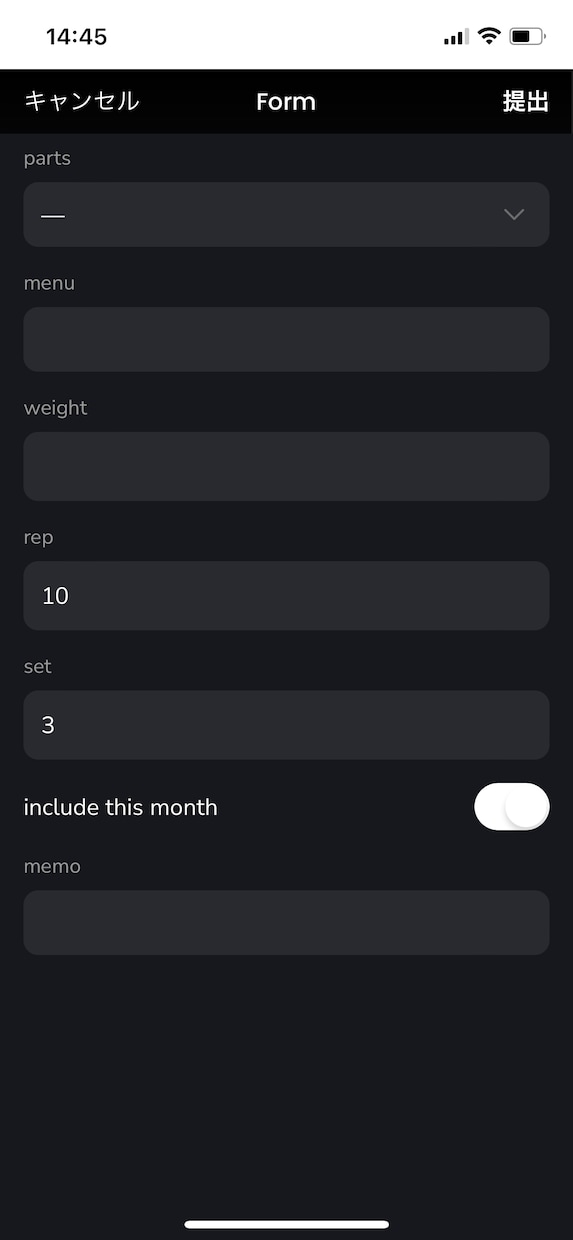Select the set field showing 3
573x1240 pixels.
tap(286, 725)
